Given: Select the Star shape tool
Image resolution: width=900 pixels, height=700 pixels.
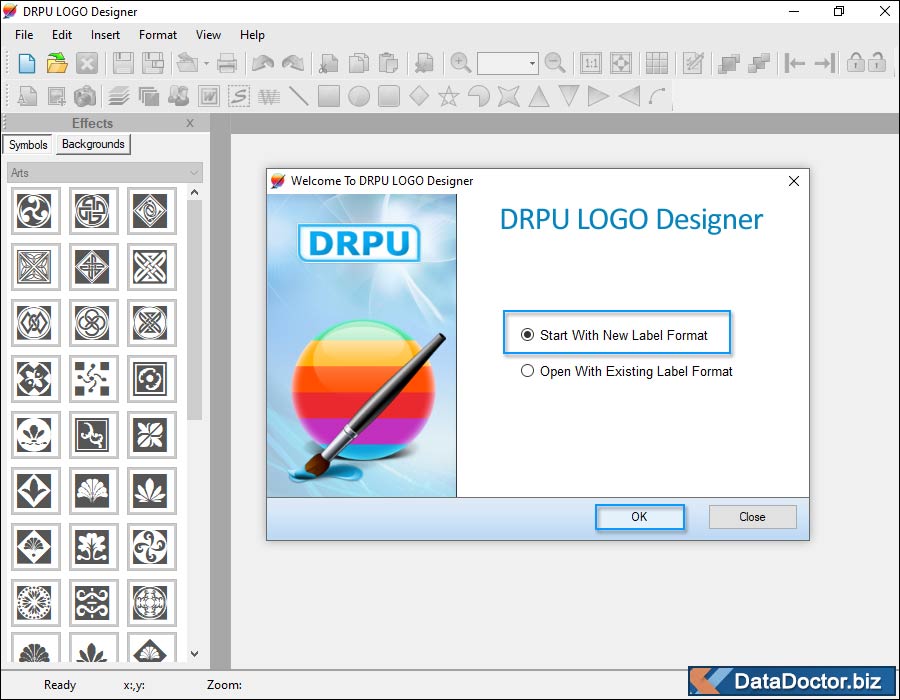Looking at the screenshot, I should pos(449,96).
